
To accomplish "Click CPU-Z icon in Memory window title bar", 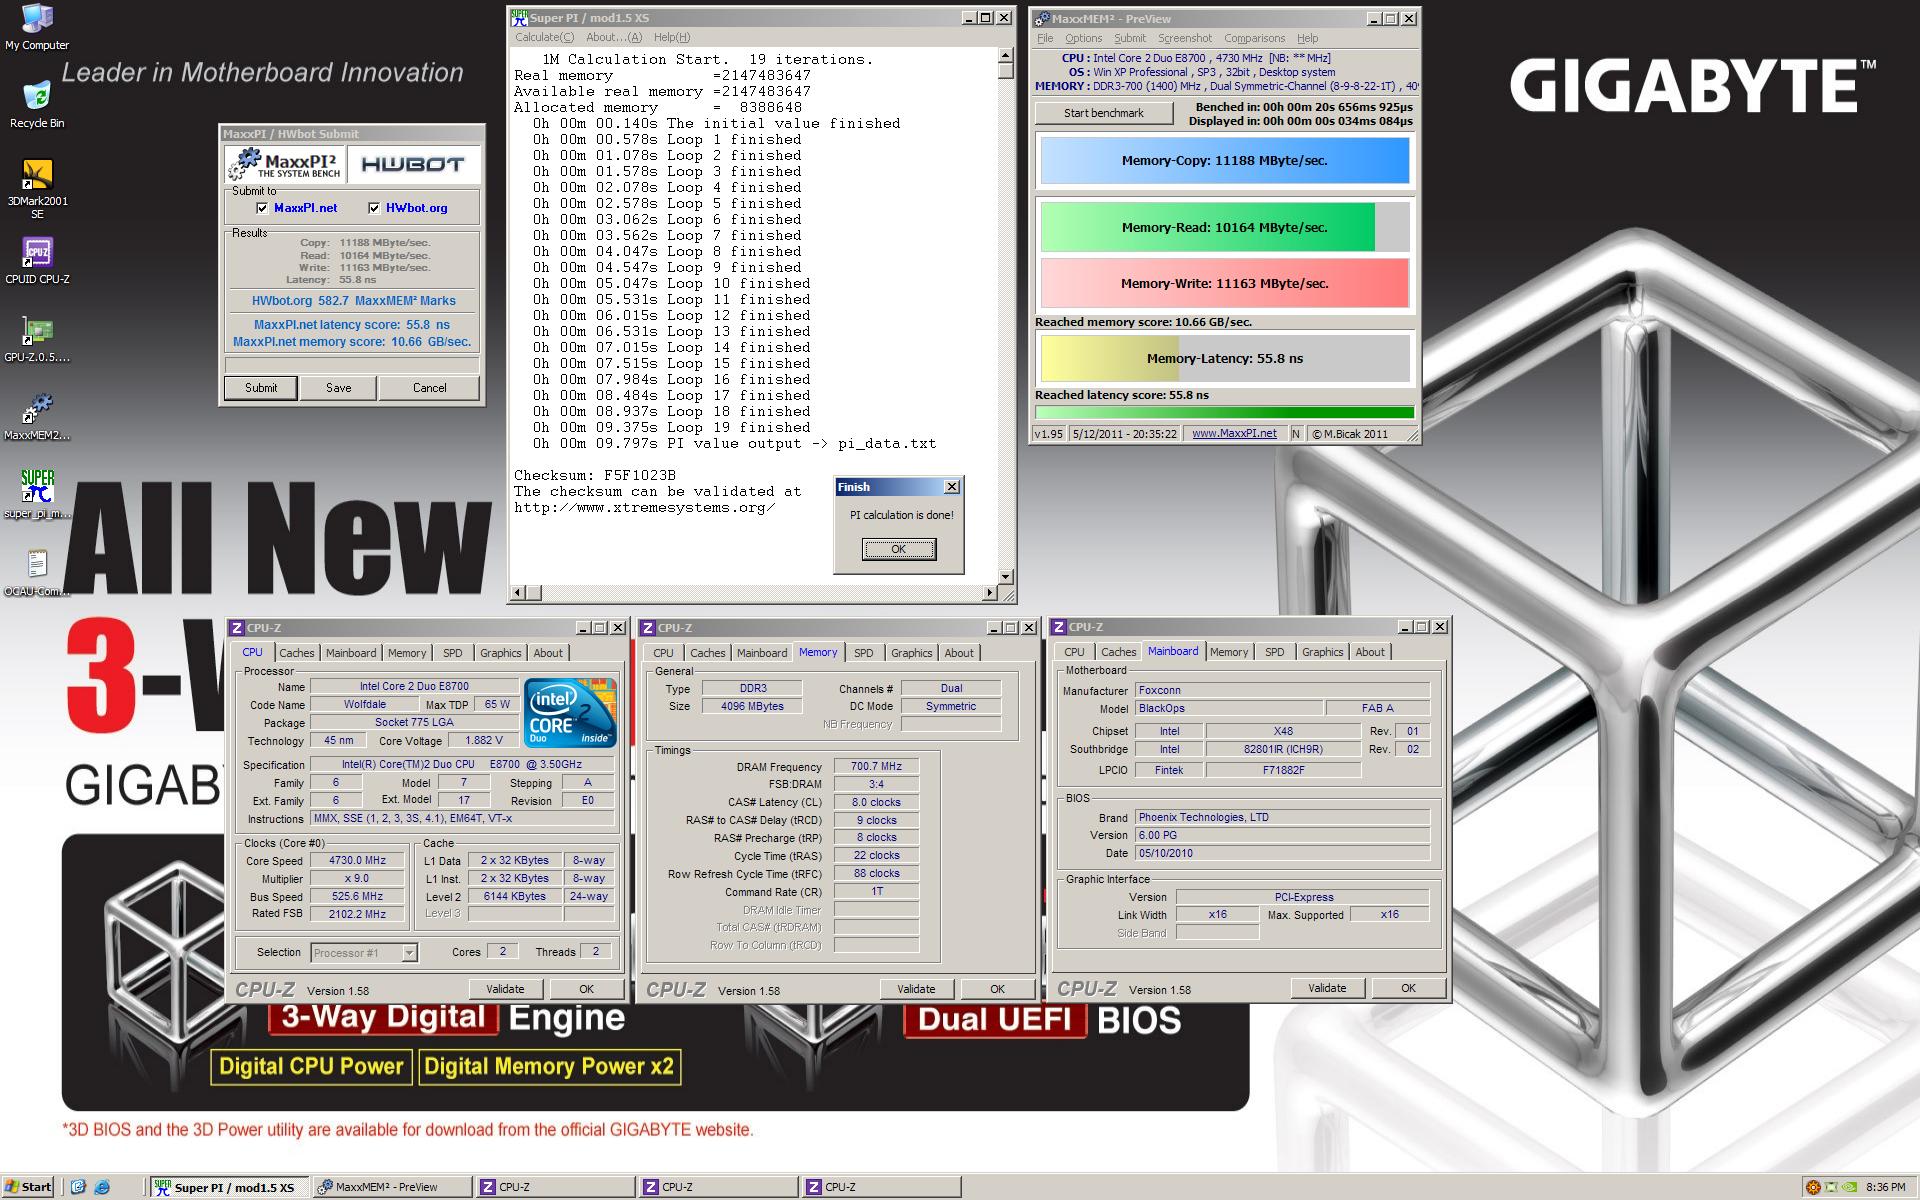I will click(648, 628).
